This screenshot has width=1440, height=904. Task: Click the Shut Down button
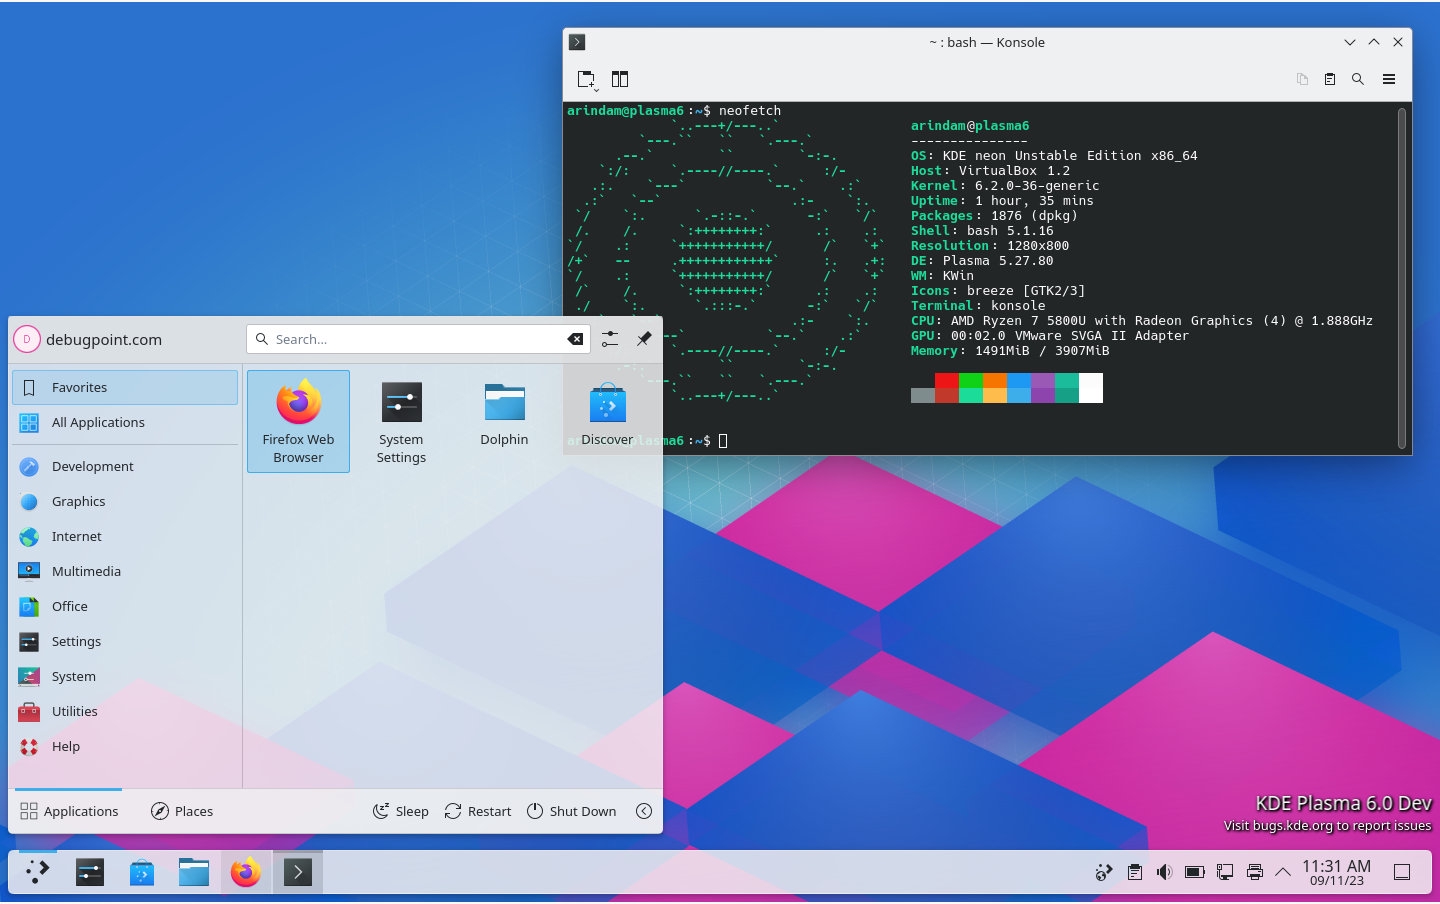click(x=571, y=811)
